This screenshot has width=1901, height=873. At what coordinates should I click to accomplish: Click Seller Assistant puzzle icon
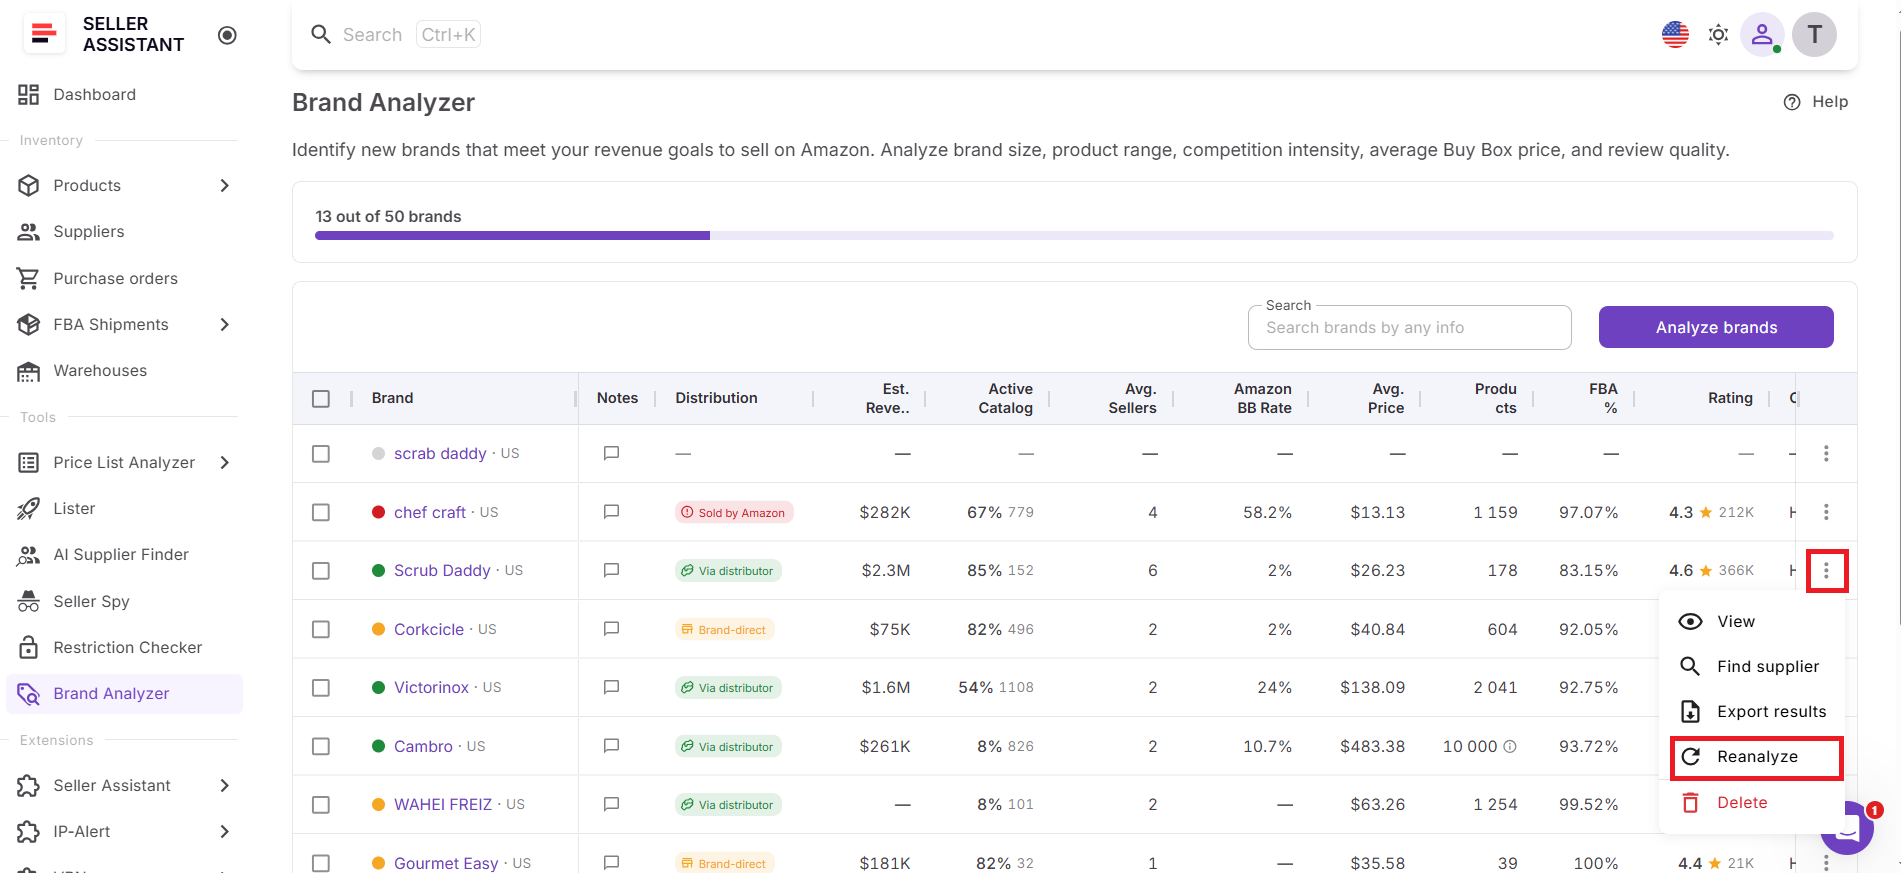pos(28,785)
